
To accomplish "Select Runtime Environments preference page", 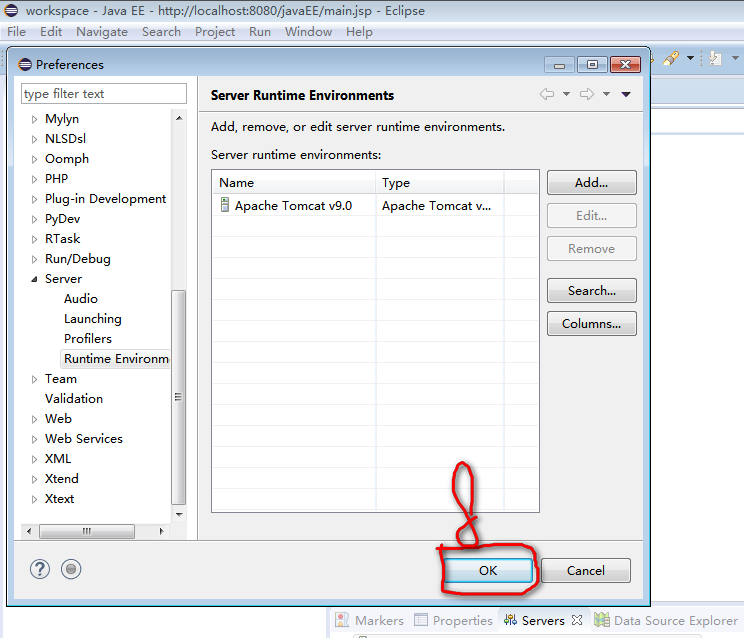I will click(x=116, y=359).
